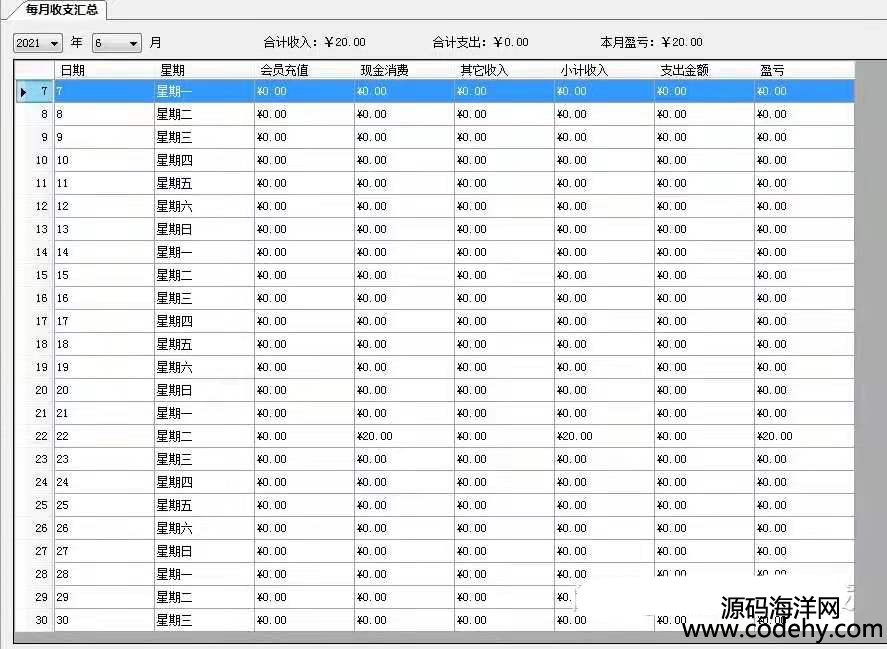The height and width of the screenshot is (649, 887).
Task: Click 支出金额 cell in row 22
Action: click(704, 436)
